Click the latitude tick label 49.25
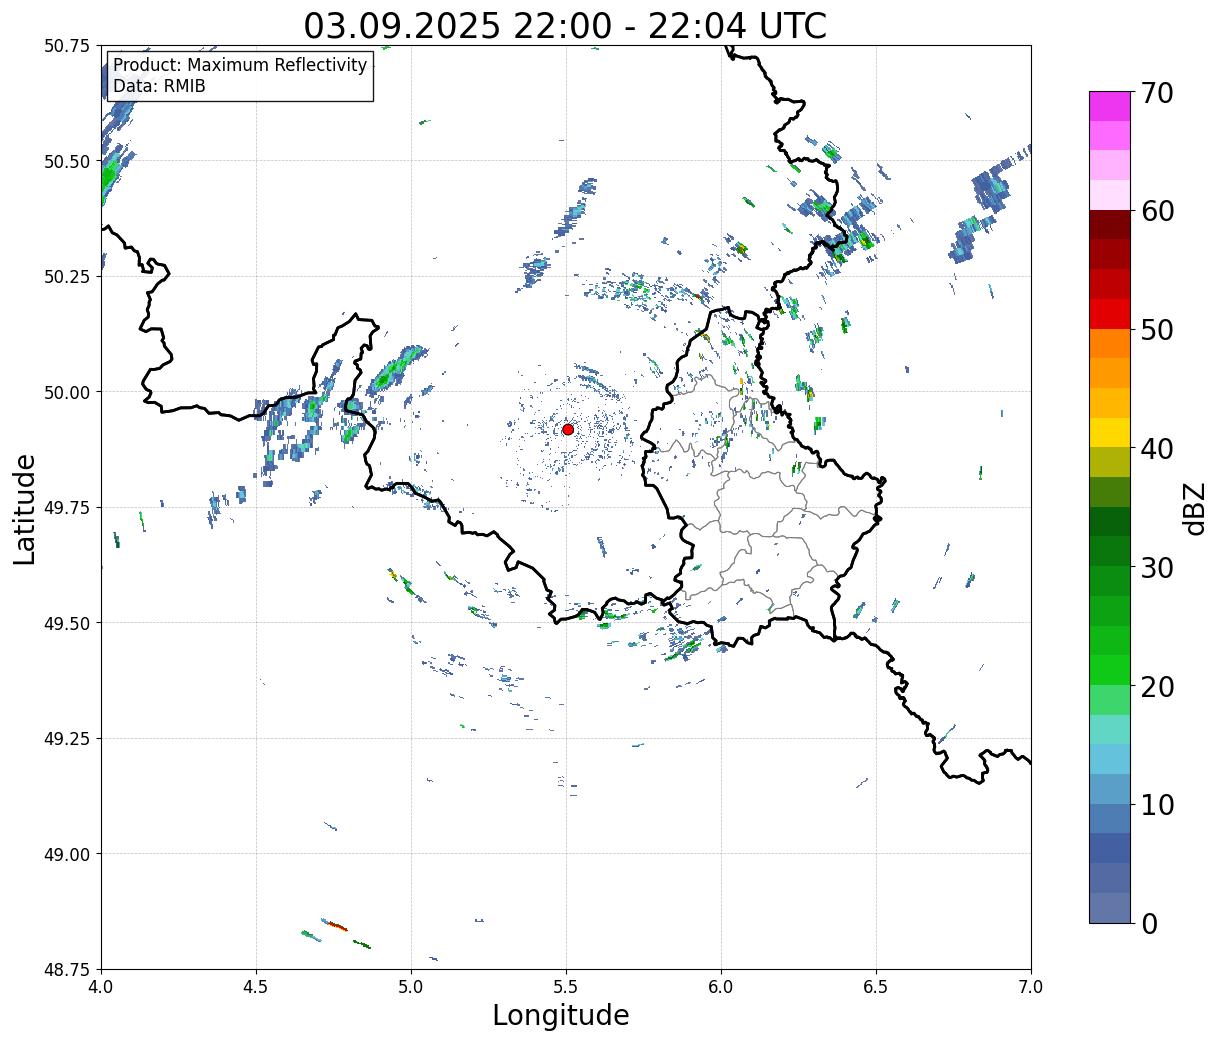The height and width of the screenshot is (1040, 1219). [x=67, y=739]
